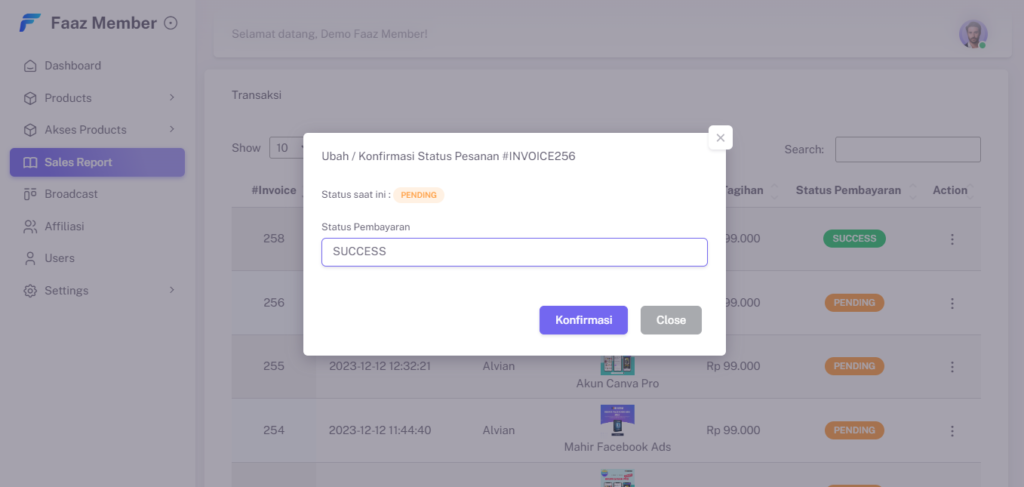Click the Search input field
1024x487 pixels.
coord(907,149)
